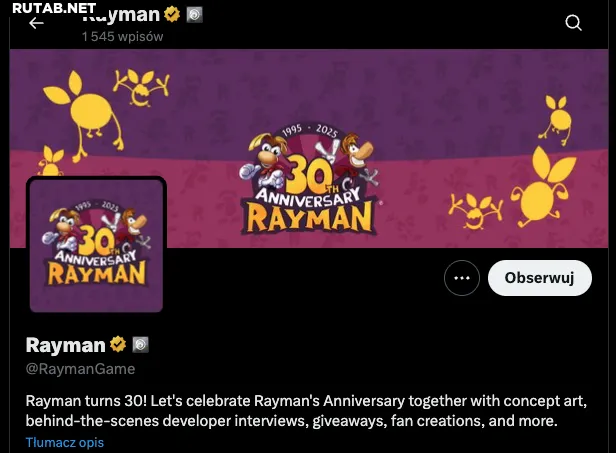Click the gold verified badge beside profile name
This screenshot has height=453, width=616.
(x=118, y=345)
